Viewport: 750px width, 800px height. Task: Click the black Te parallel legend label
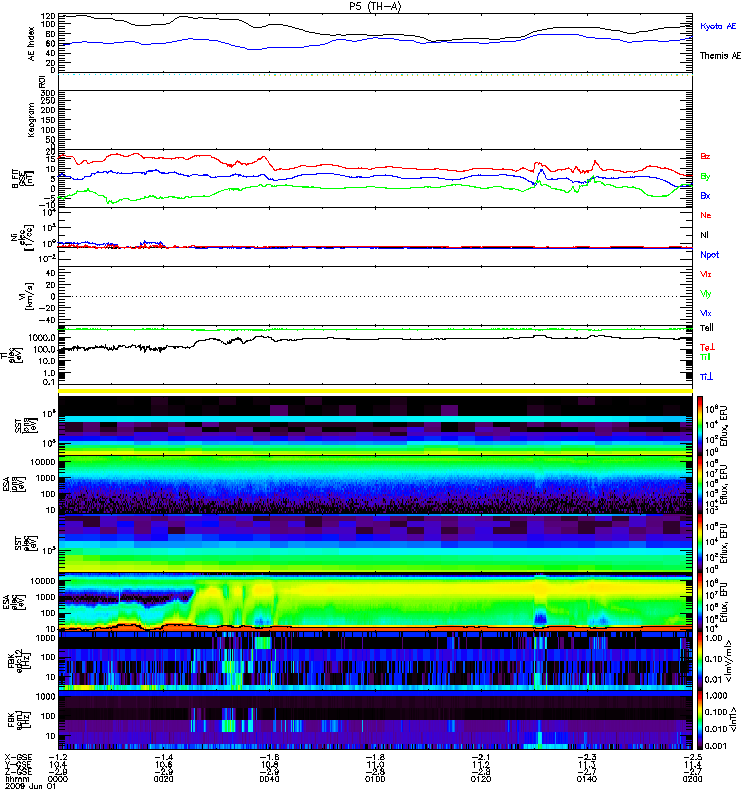coord(707,328)
